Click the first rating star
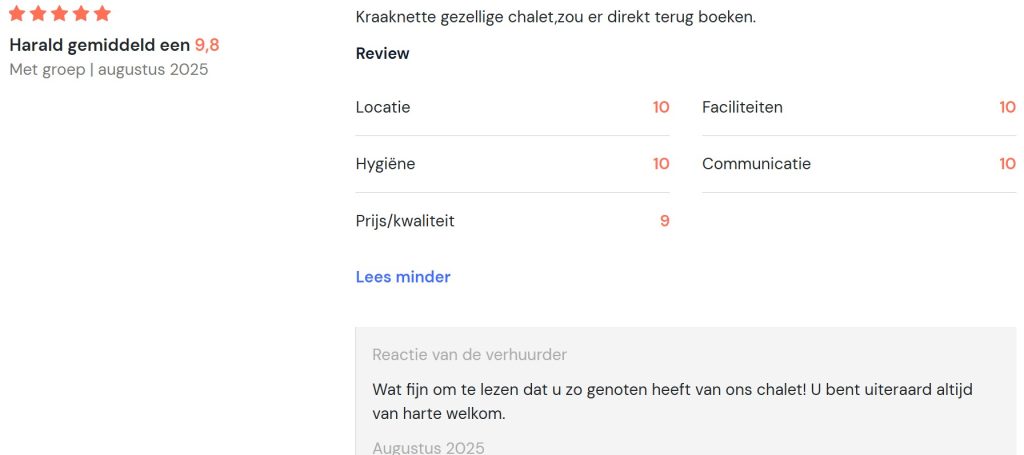 (17, 13)
